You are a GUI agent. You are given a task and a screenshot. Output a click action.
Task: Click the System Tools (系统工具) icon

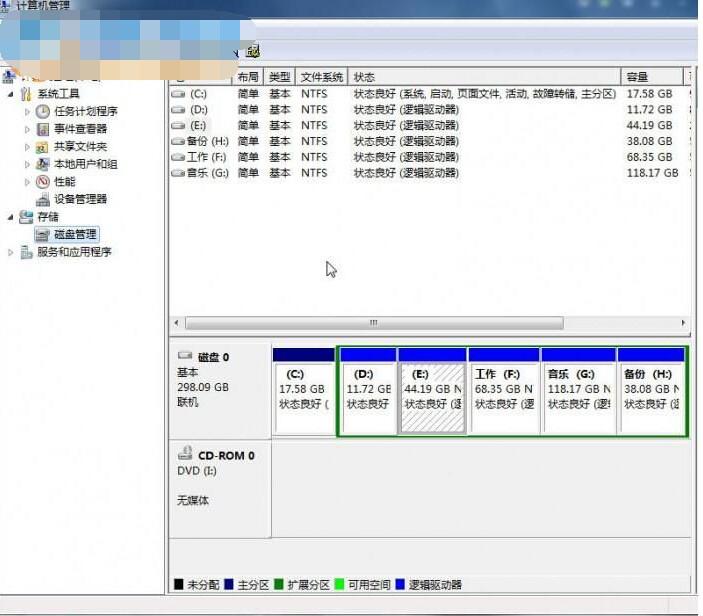(x=26, y=94)
